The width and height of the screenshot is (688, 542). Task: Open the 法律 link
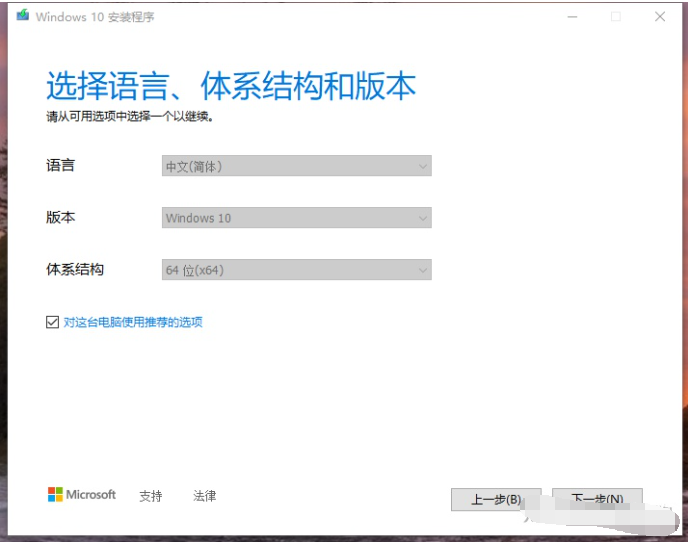[204, 495]
